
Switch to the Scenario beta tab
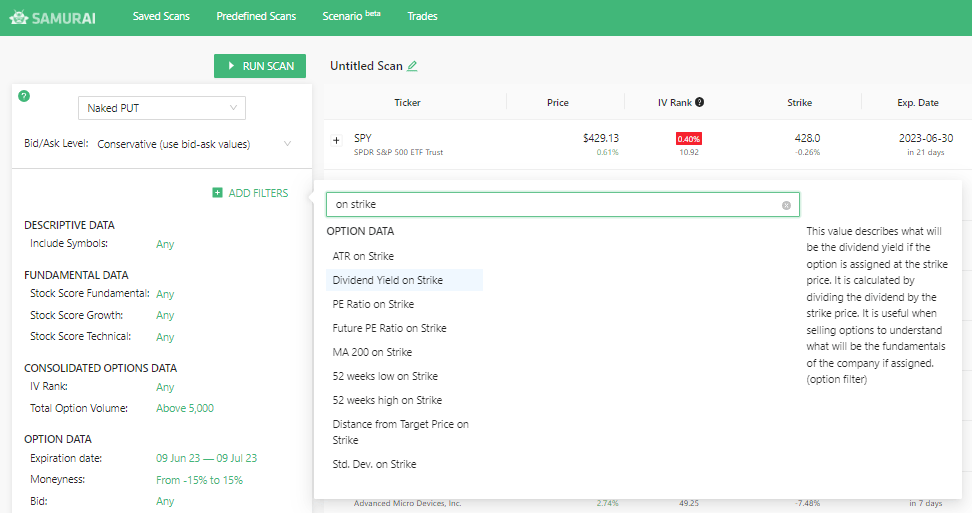point(351,17)
